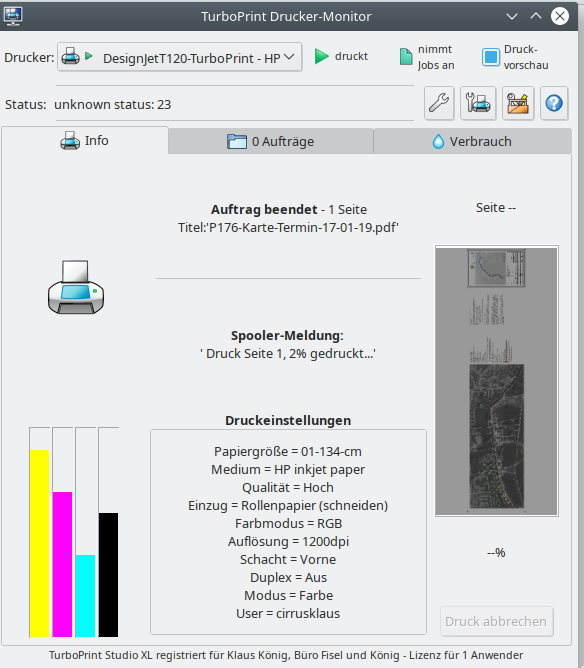Click the 'Seite --' page indicator
The image size is (584, 668).
[496, 207]
